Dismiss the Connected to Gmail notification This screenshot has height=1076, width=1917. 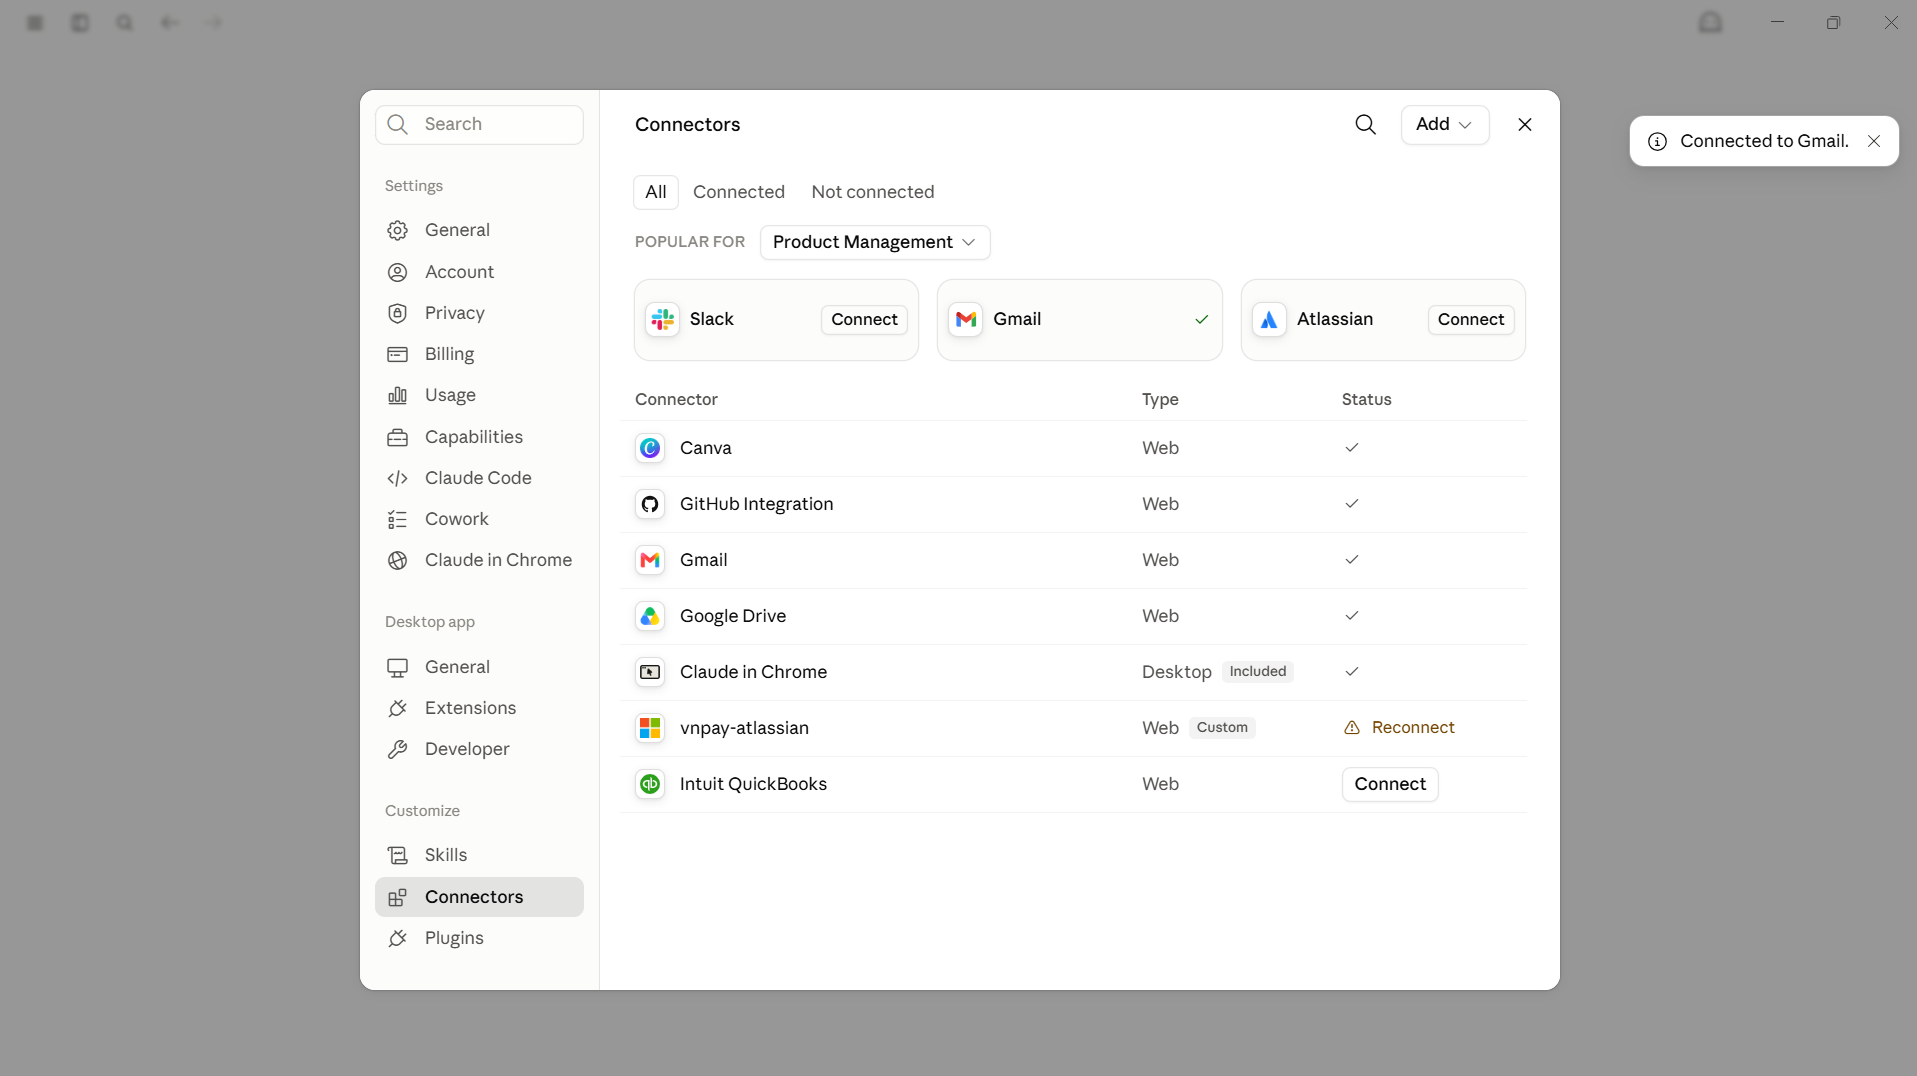(x=1874, y=141)
